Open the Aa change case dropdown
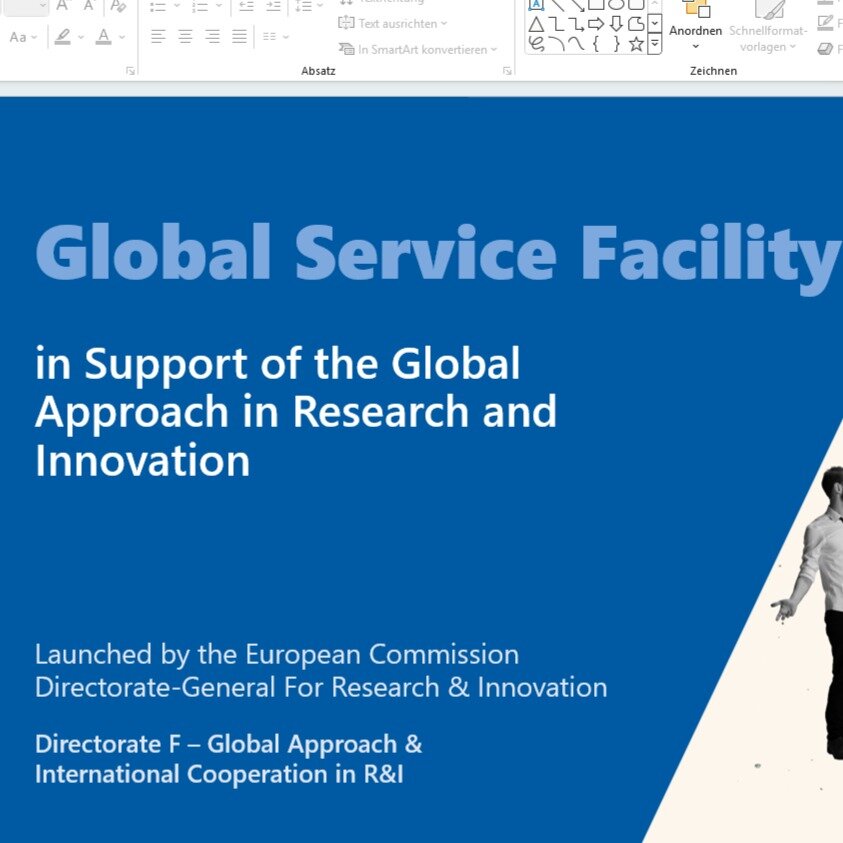 point(22,37)
